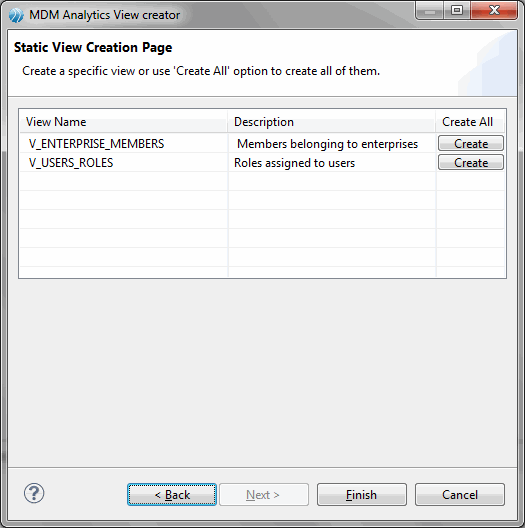Select the V_USERS_ROLES row name

(x=71, y=163)
